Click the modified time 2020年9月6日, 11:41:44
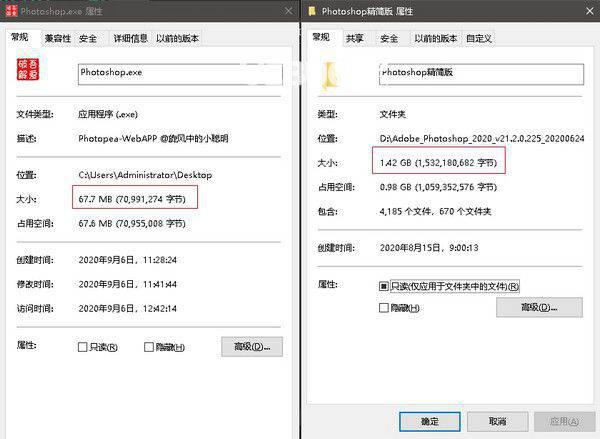The image size is (600, 439). pos(127,284)
